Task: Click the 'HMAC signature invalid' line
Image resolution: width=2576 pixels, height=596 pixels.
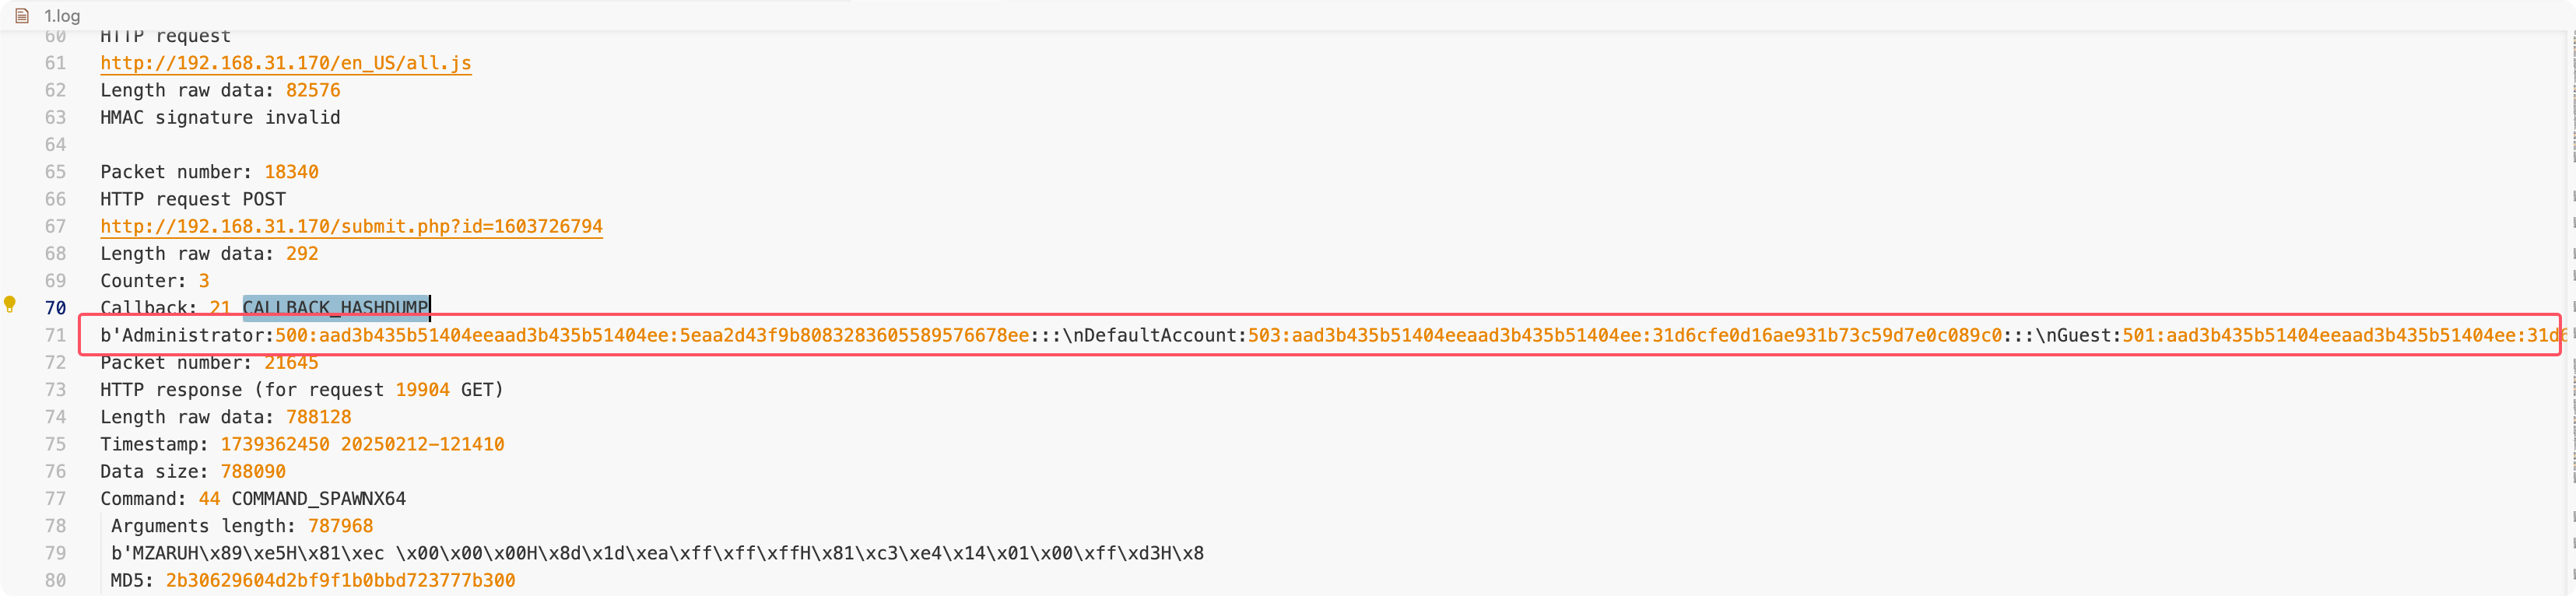Action: (220, 118)
